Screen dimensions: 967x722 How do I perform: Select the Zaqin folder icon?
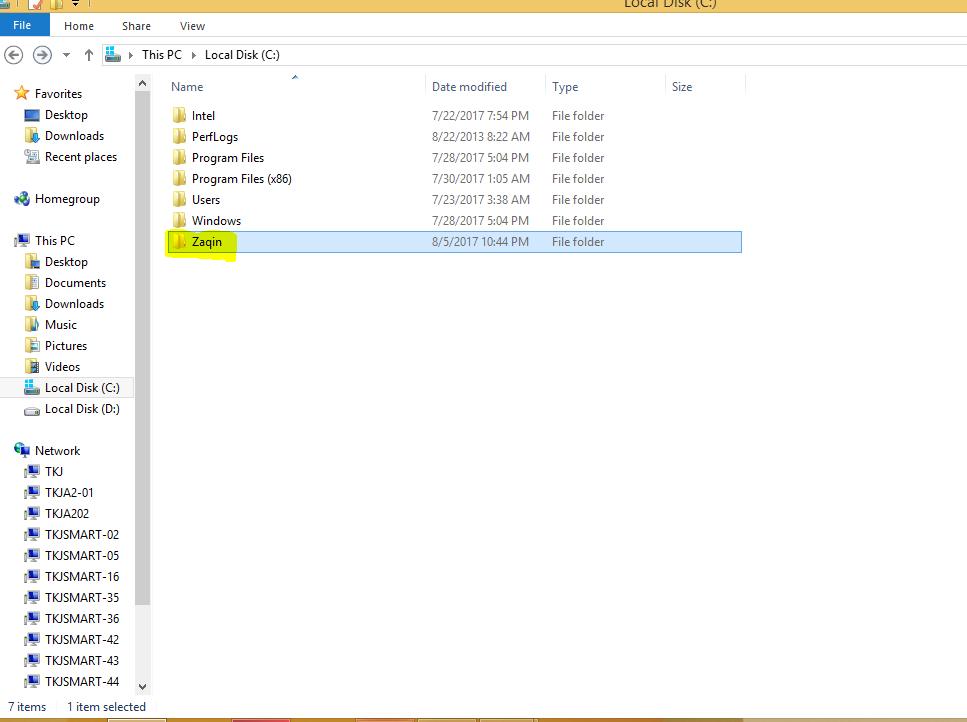[x=179, y=241]
